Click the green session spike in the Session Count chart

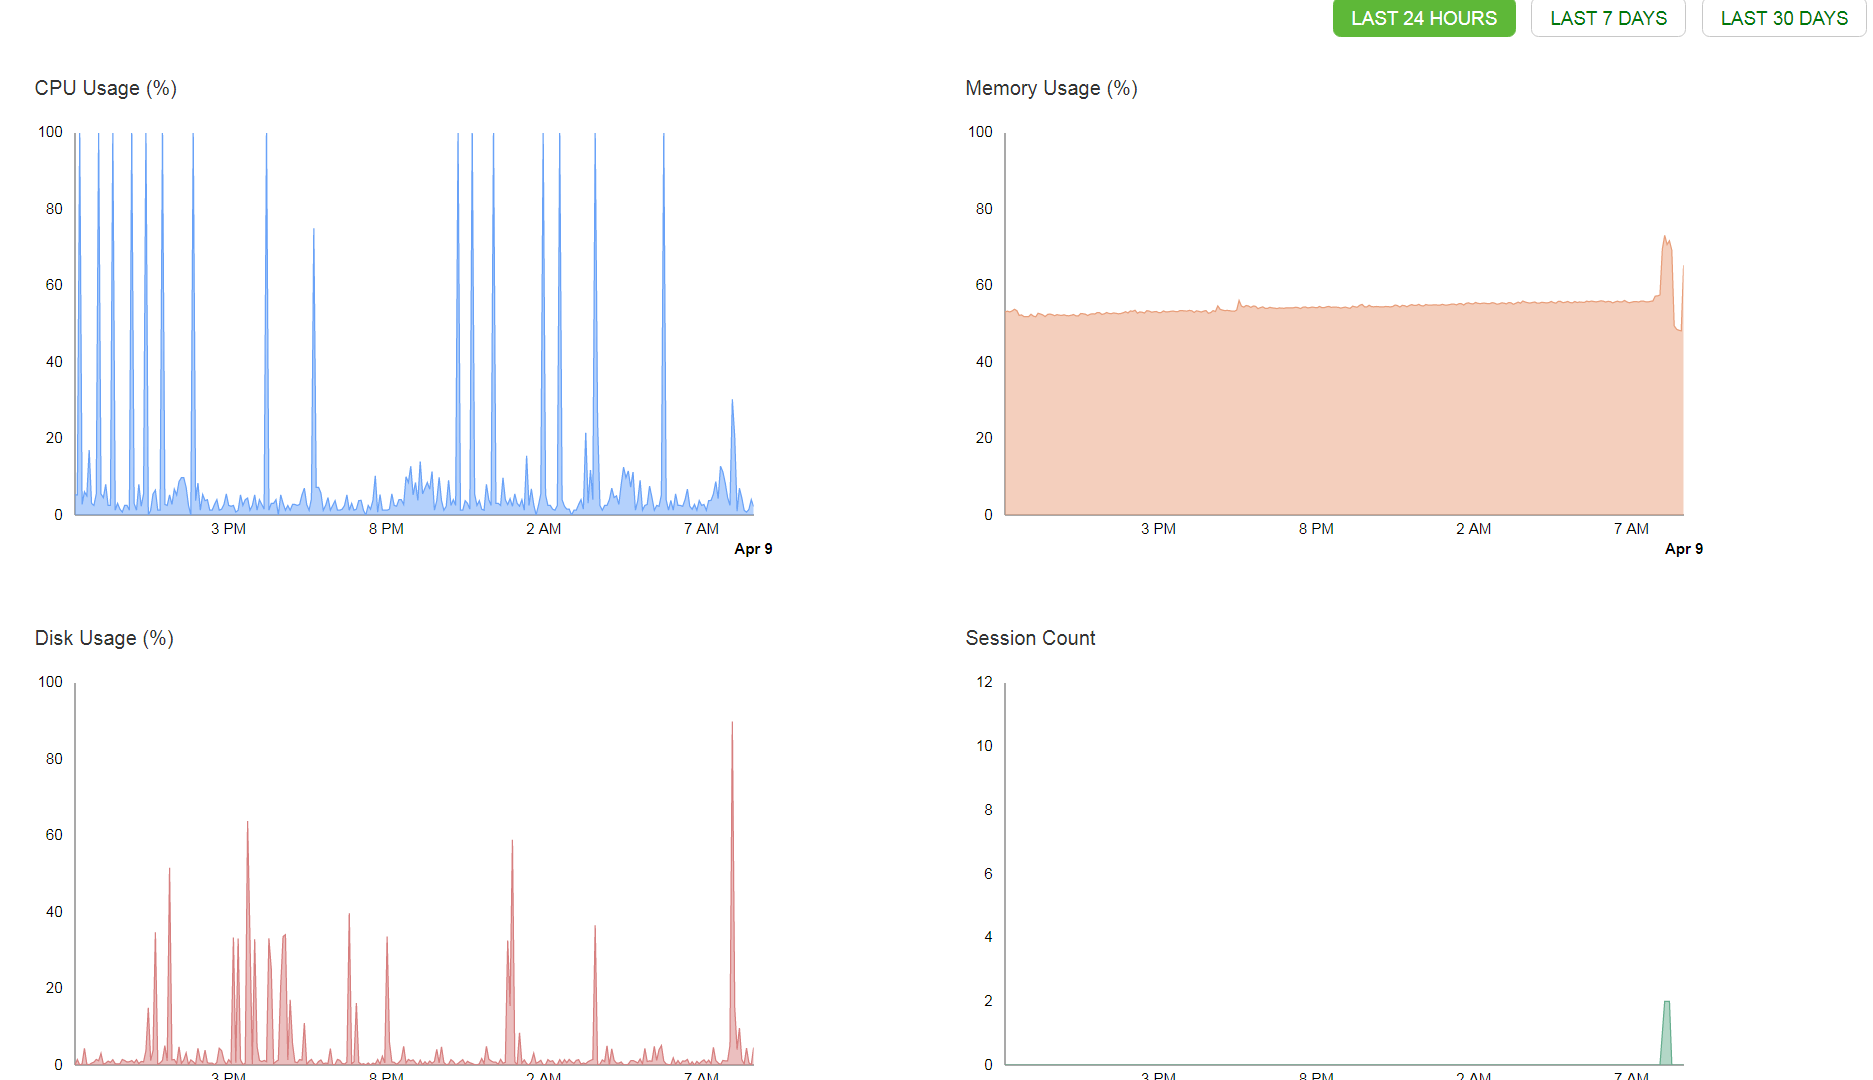click(1666, 1035)
